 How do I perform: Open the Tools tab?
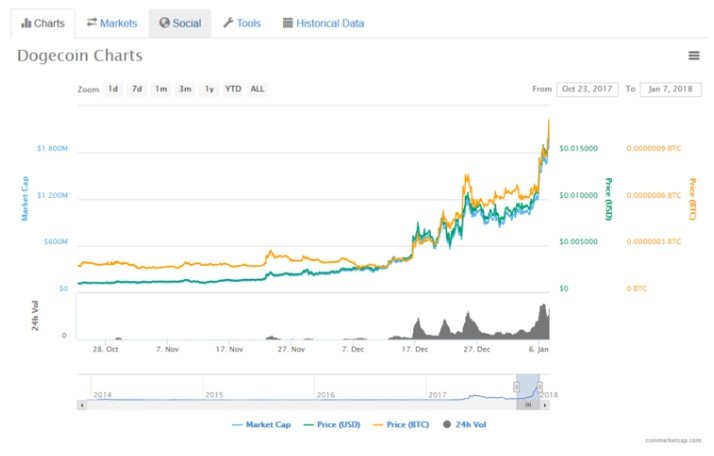point(242,23)
